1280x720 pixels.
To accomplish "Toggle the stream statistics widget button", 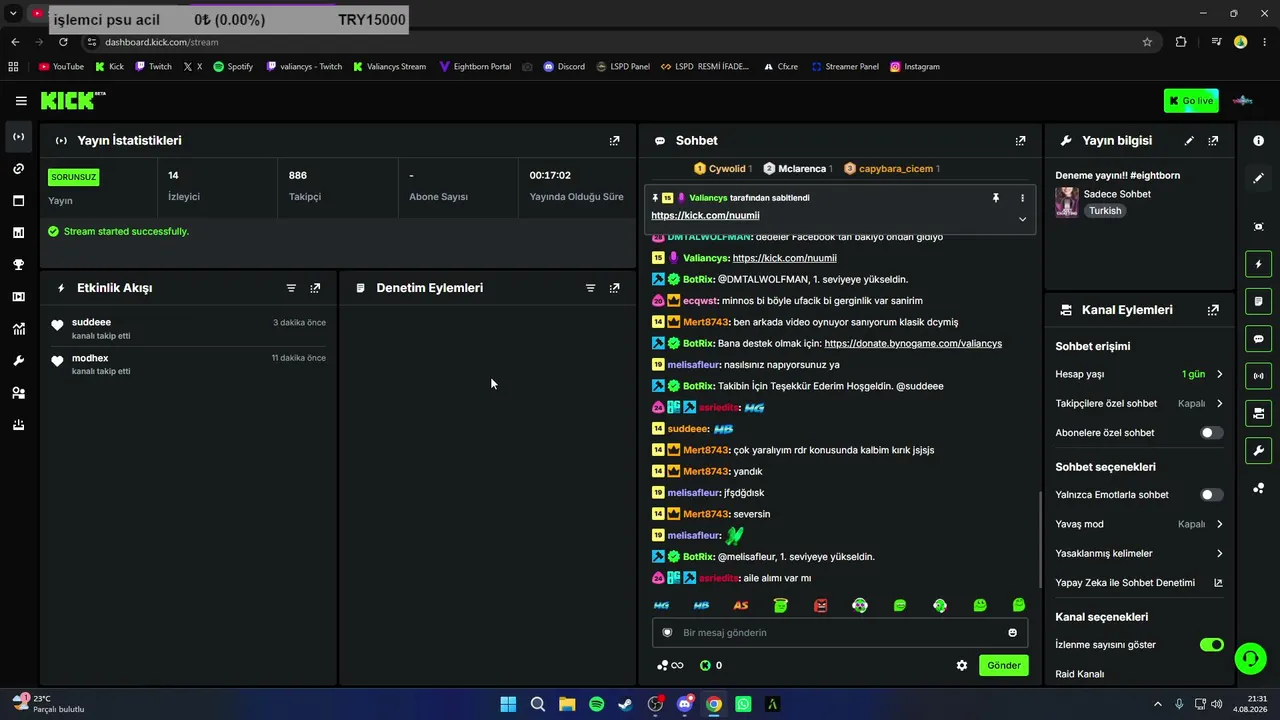I will [x=1258, y=376].
